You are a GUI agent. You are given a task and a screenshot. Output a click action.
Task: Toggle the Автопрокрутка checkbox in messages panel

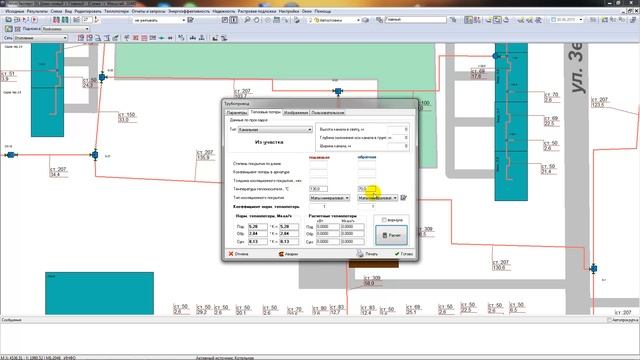609,320
